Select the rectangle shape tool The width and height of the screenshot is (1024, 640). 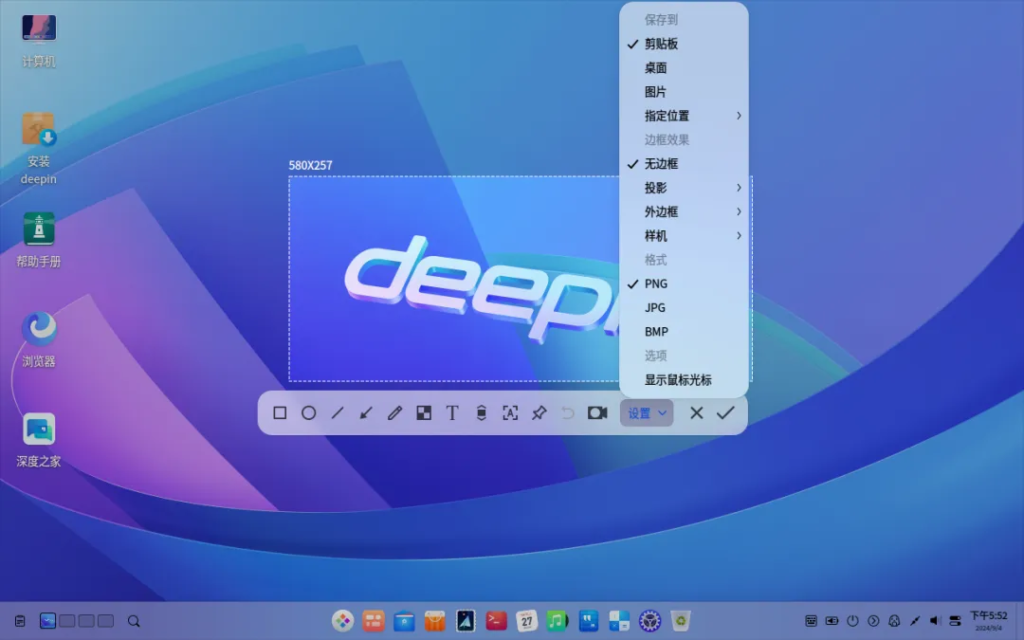pyautogui.click(x=281, y=413)
